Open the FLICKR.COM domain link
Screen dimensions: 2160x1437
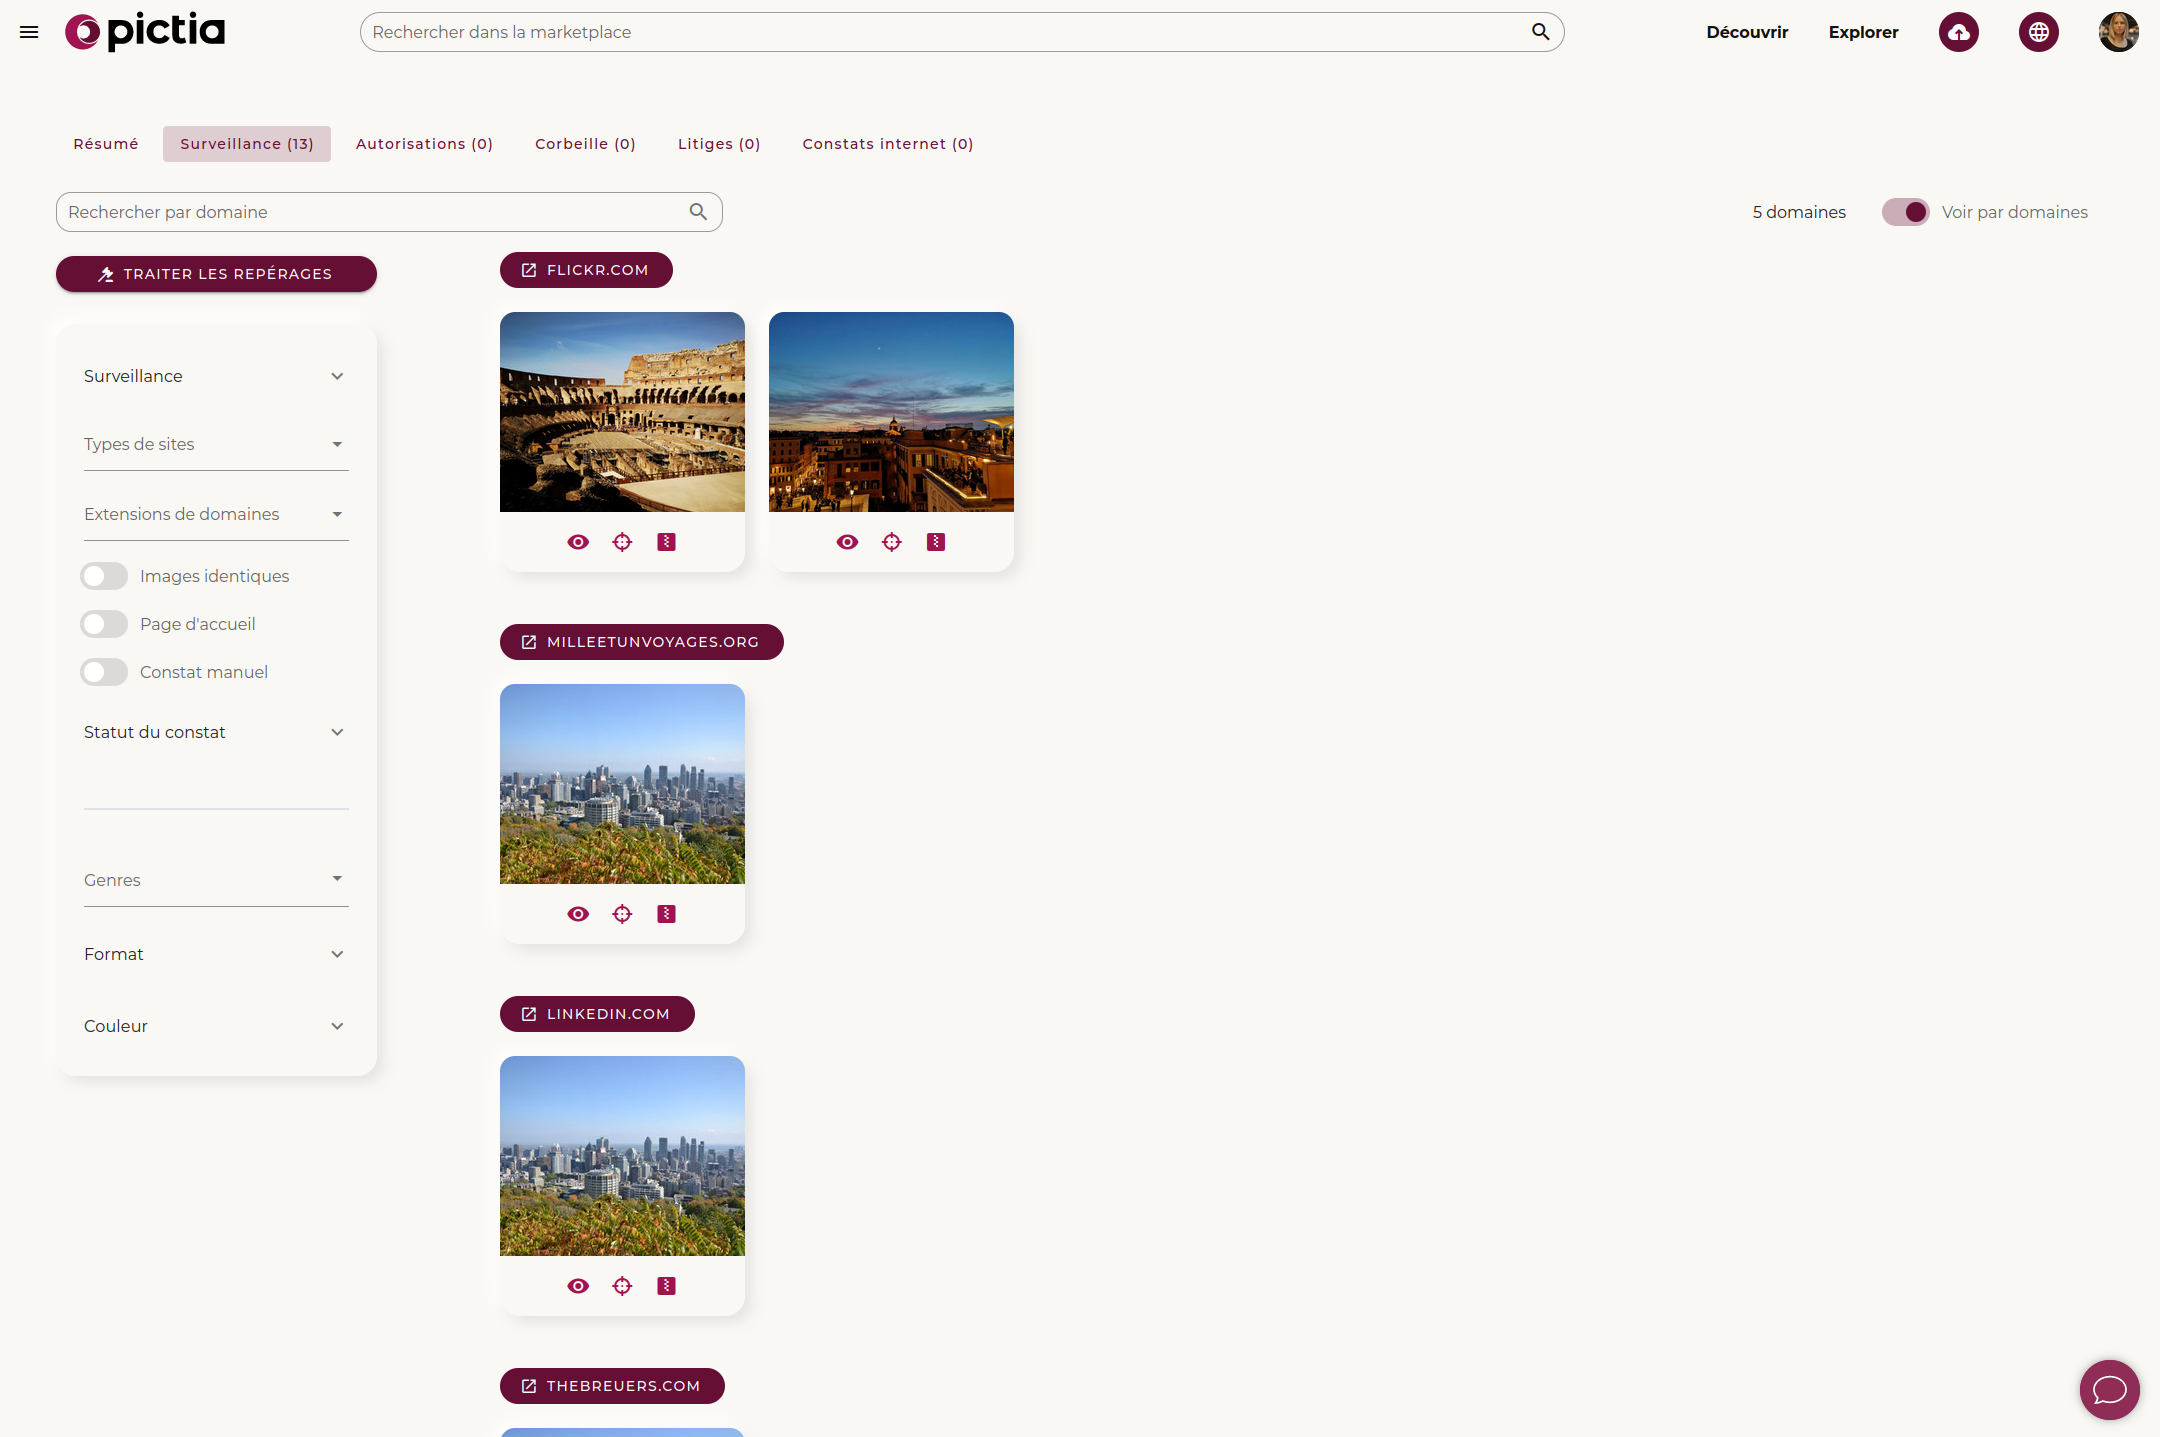(586, 270)
